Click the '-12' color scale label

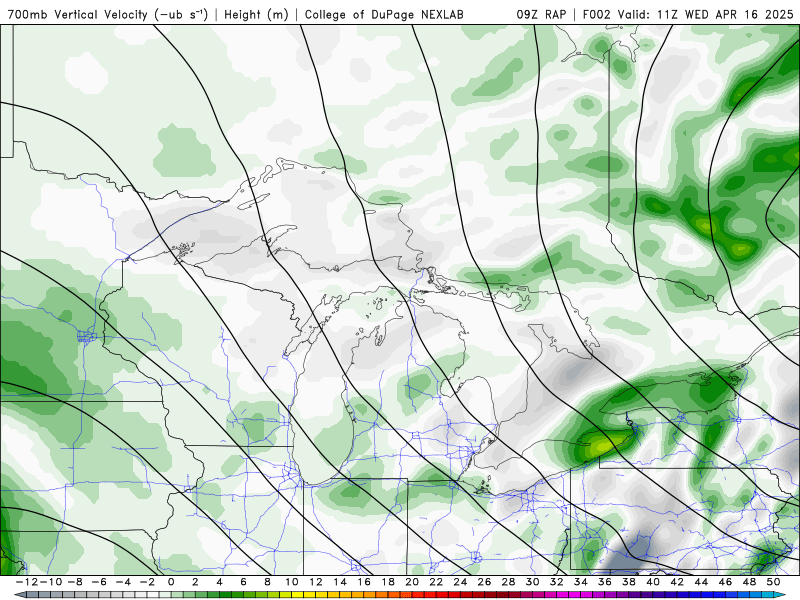click(26, 582)
